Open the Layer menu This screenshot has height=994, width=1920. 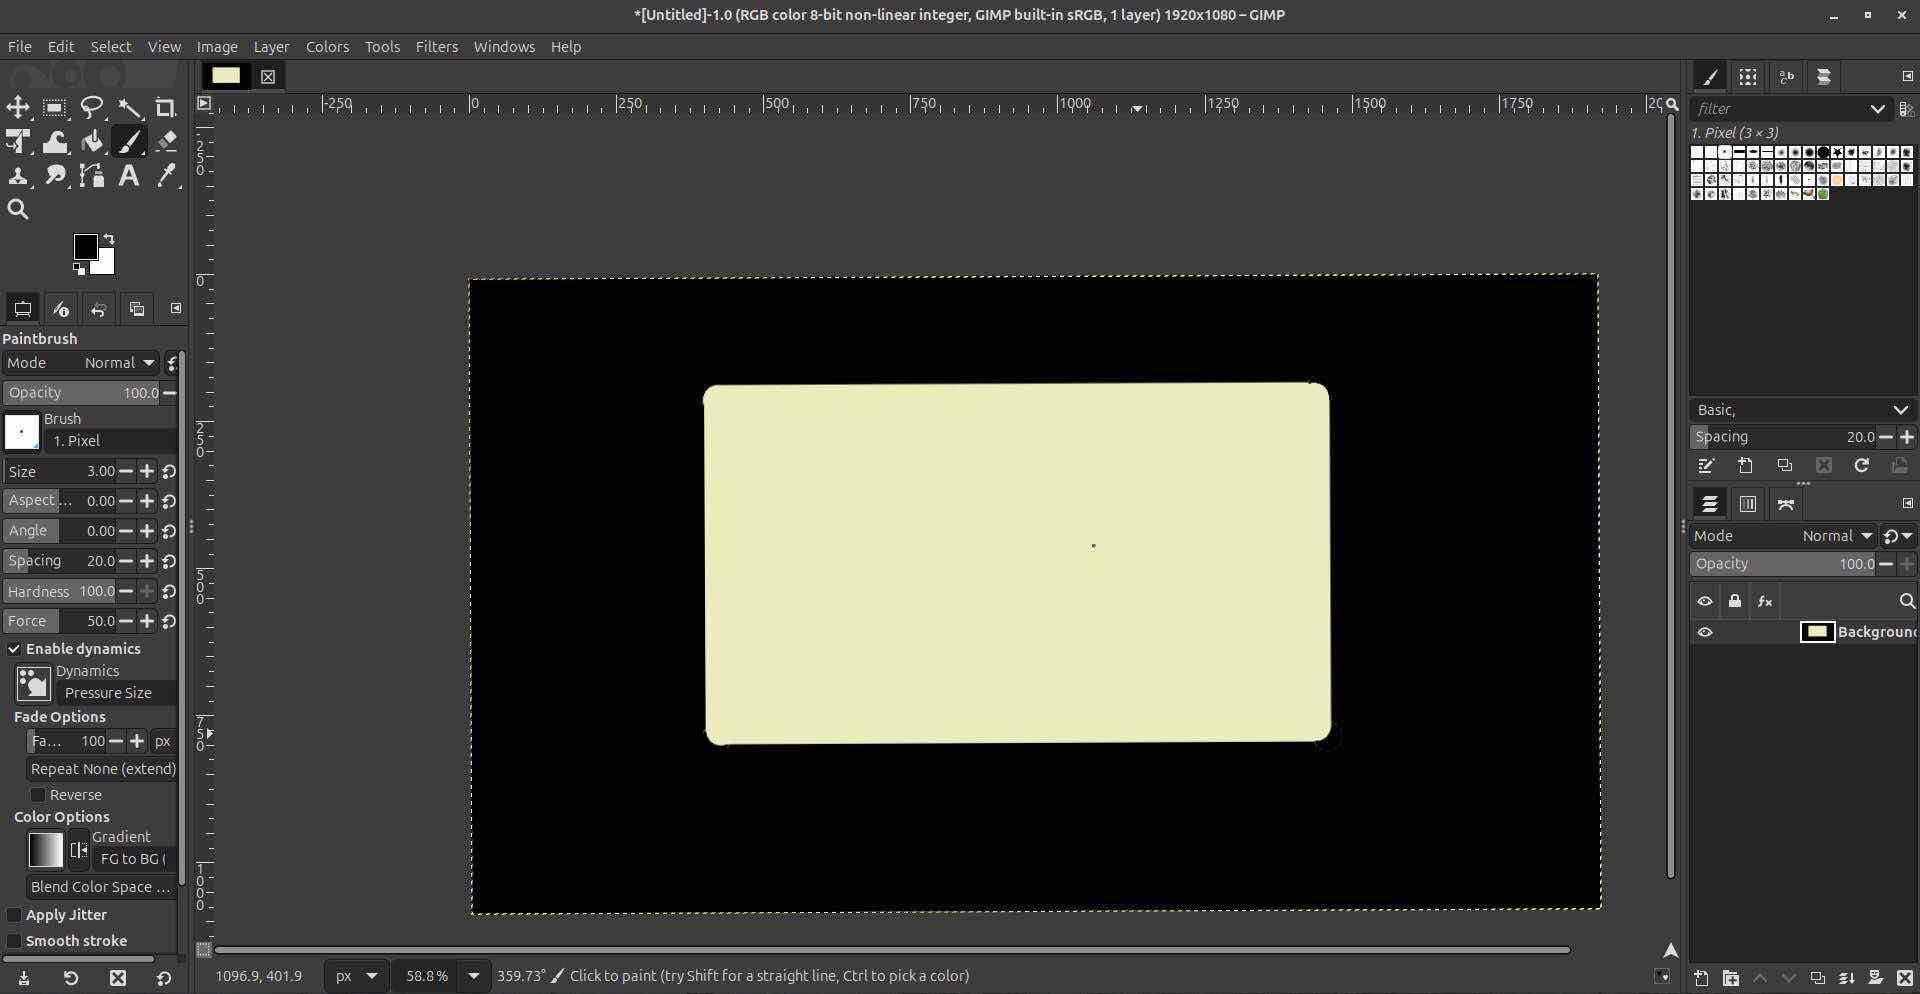[271, 47]
